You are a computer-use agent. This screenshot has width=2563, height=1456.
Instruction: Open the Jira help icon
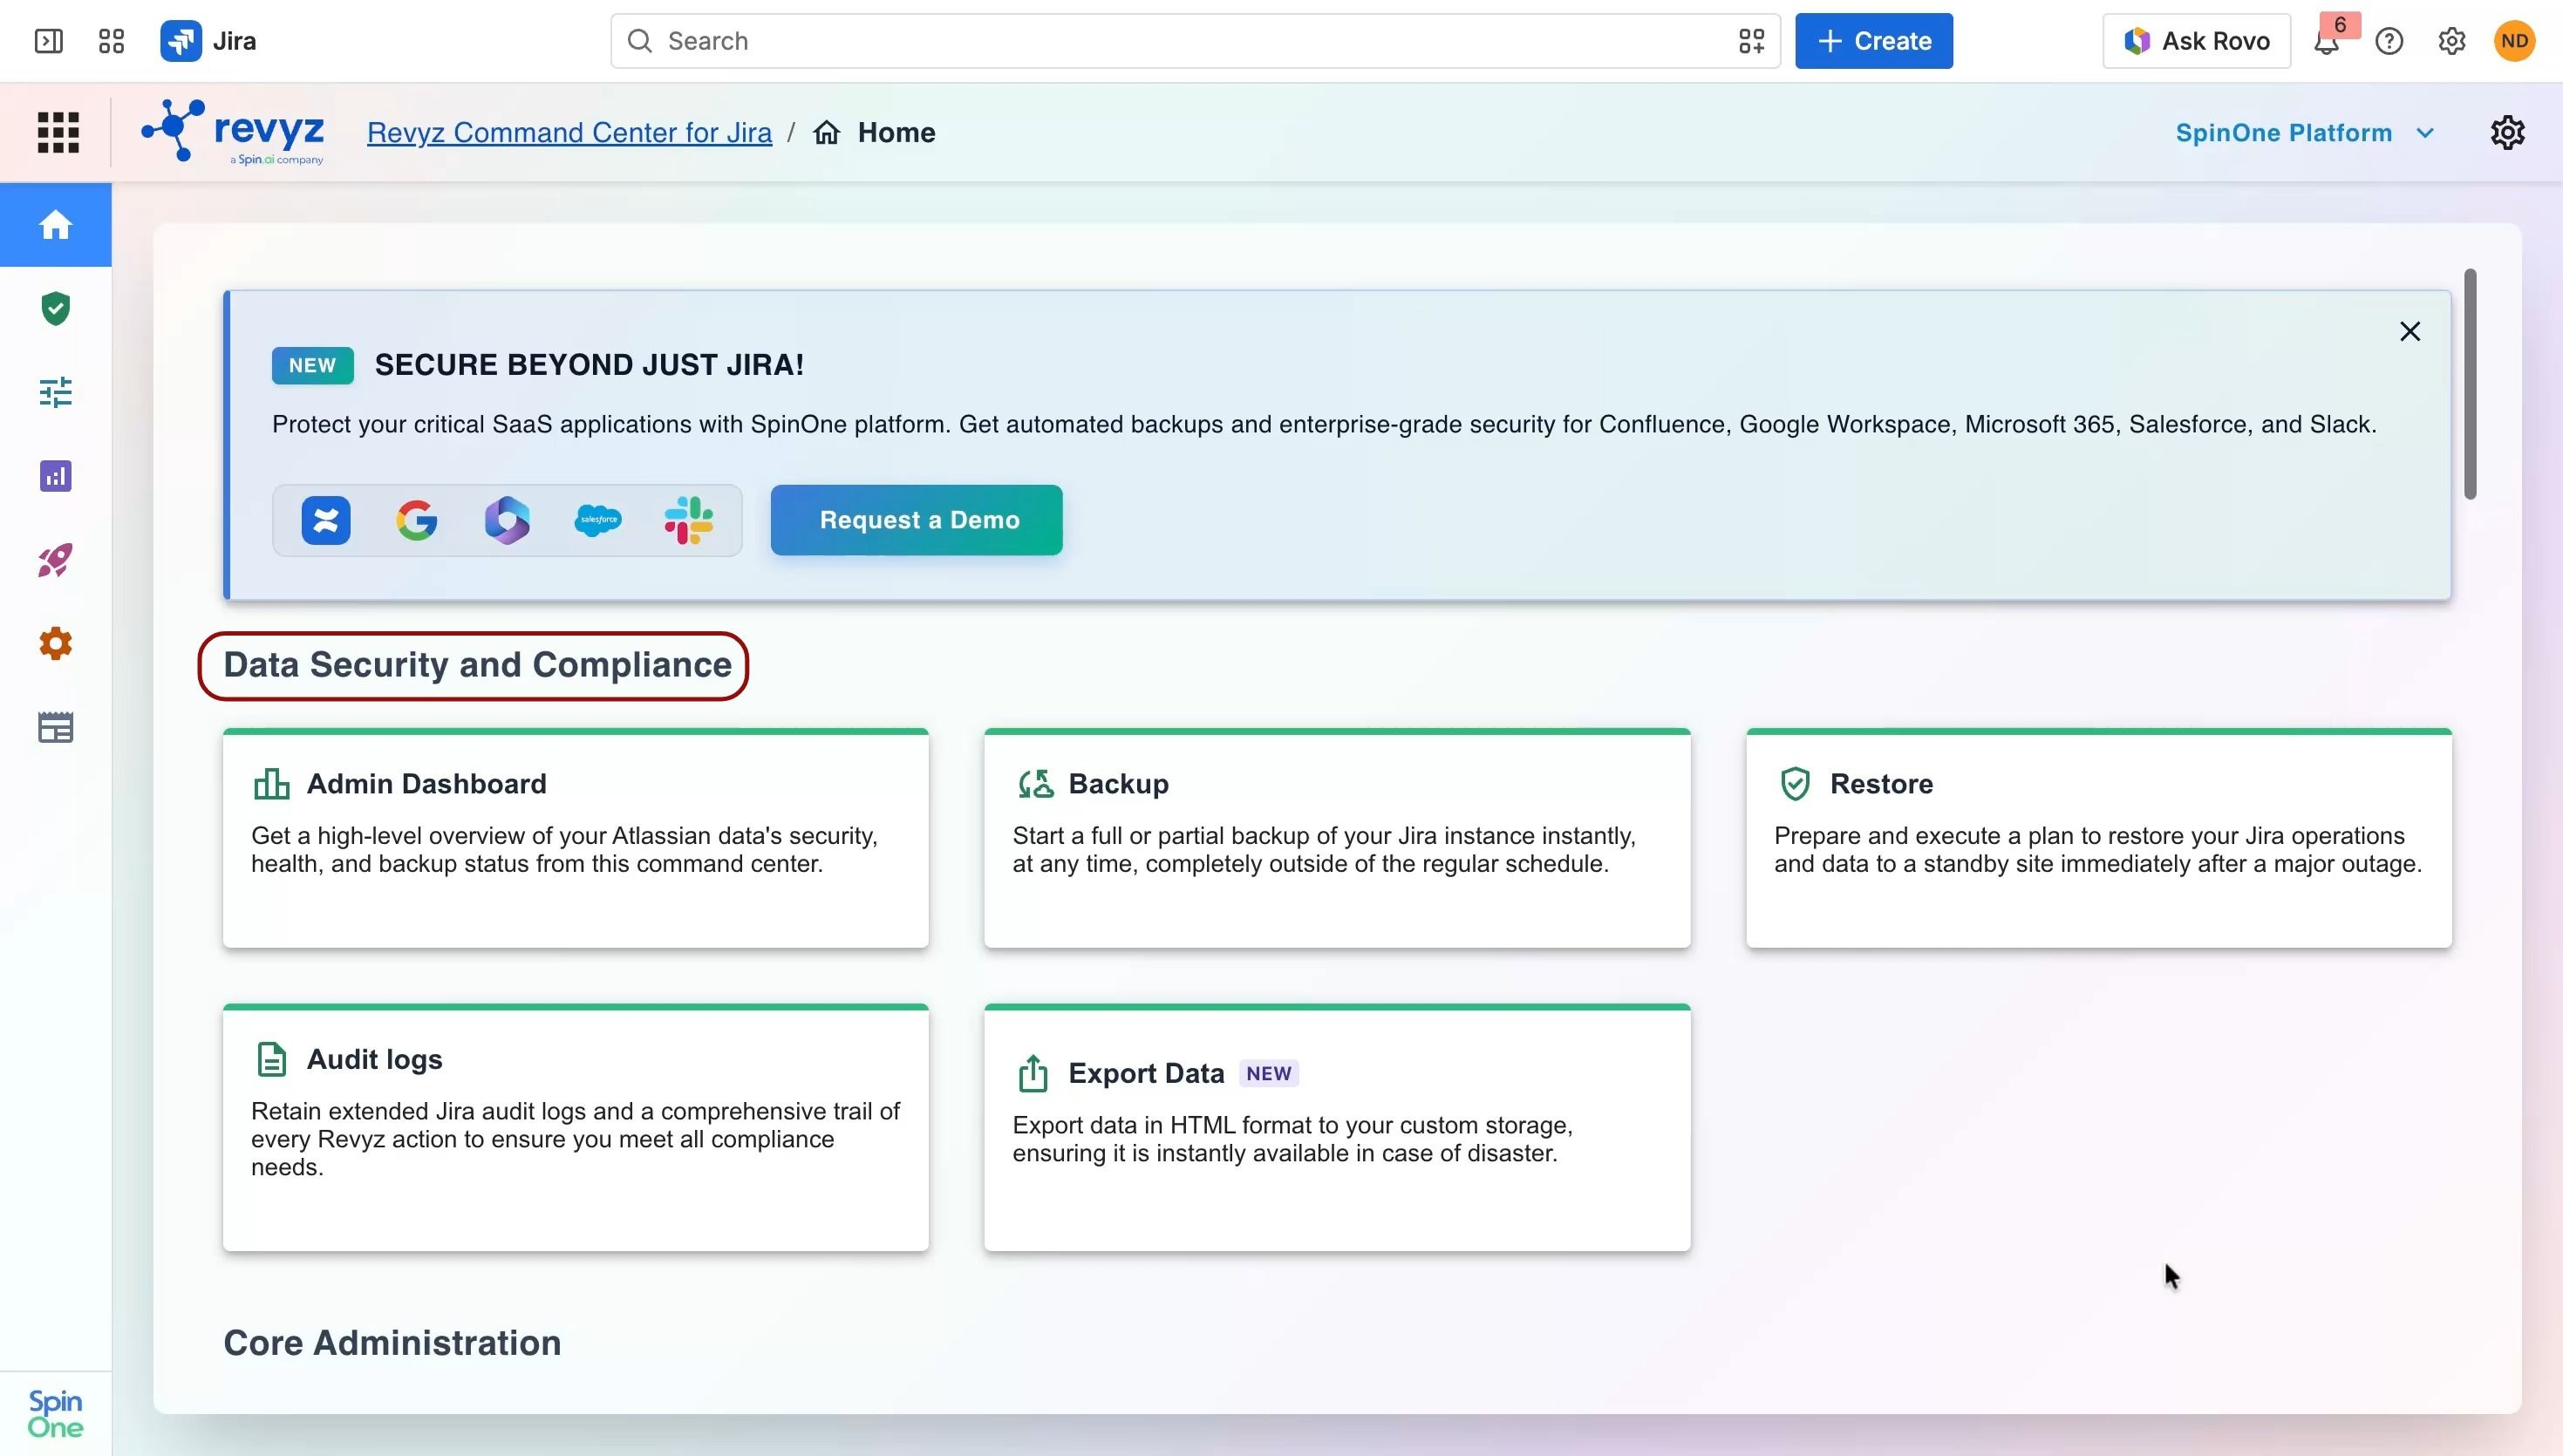coord(2389,41)
